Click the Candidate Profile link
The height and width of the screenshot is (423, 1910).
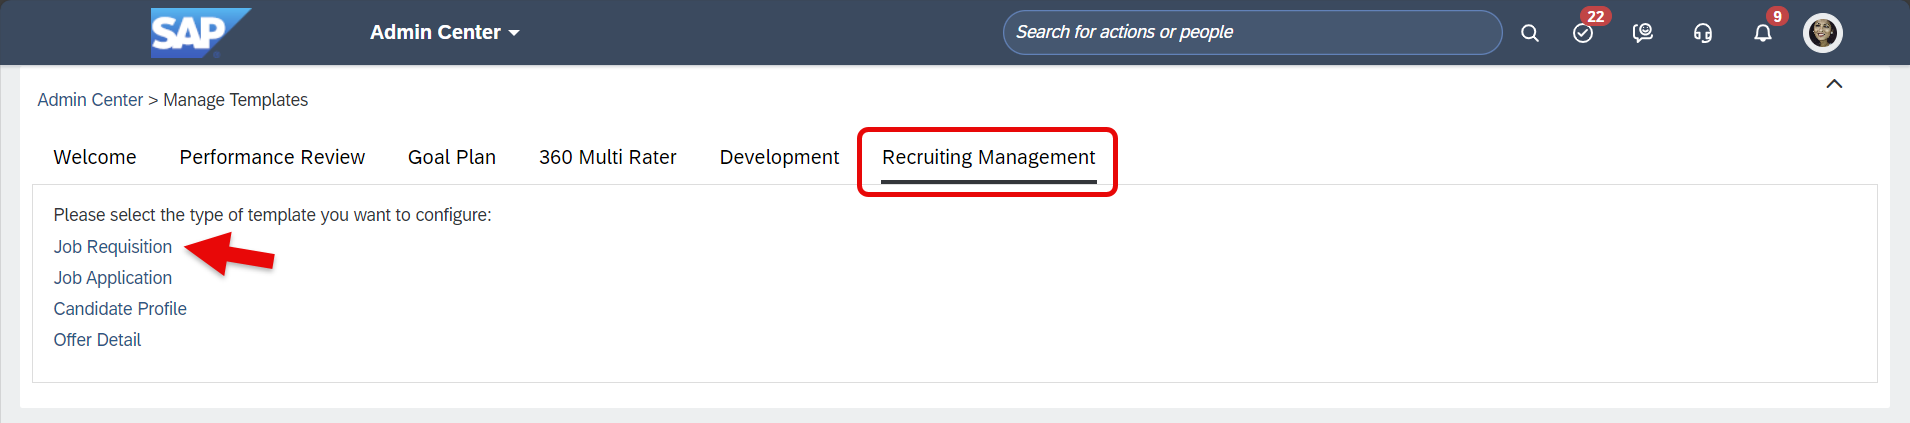coord(120,309)
